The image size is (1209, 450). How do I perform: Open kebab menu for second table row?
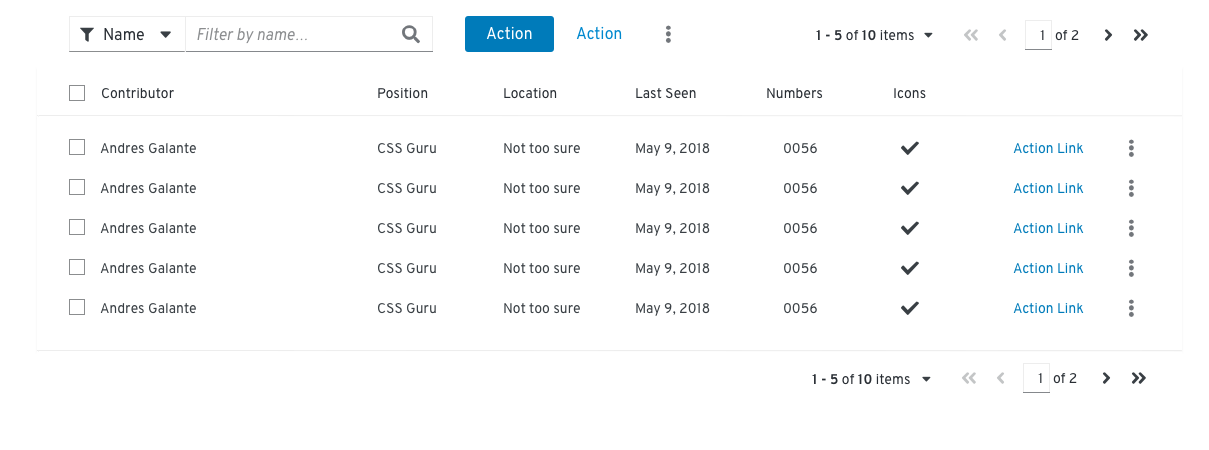click(1131, 188)
